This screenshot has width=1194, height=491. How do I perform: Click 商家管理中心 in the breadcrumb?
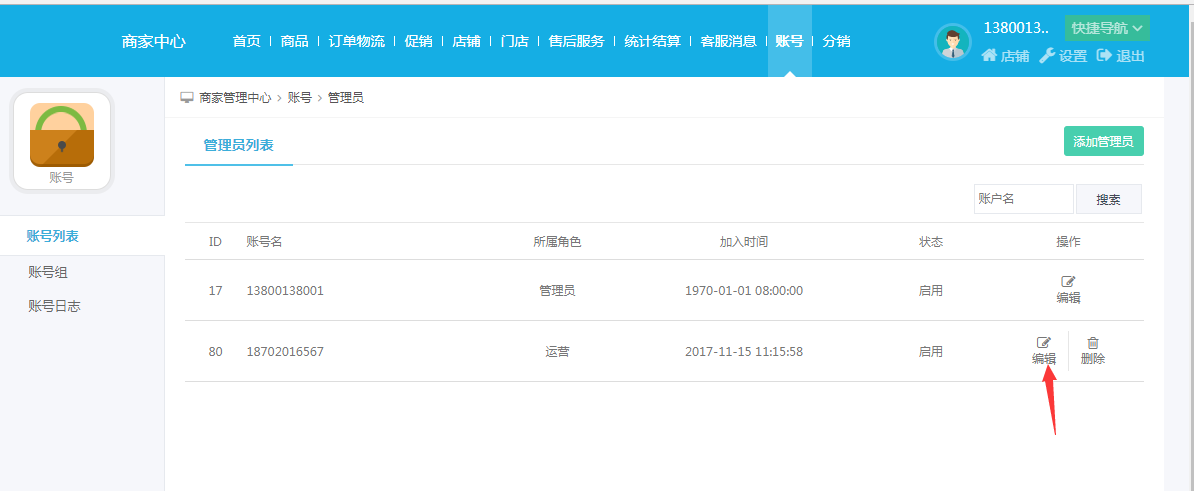[x=235, y=98]
